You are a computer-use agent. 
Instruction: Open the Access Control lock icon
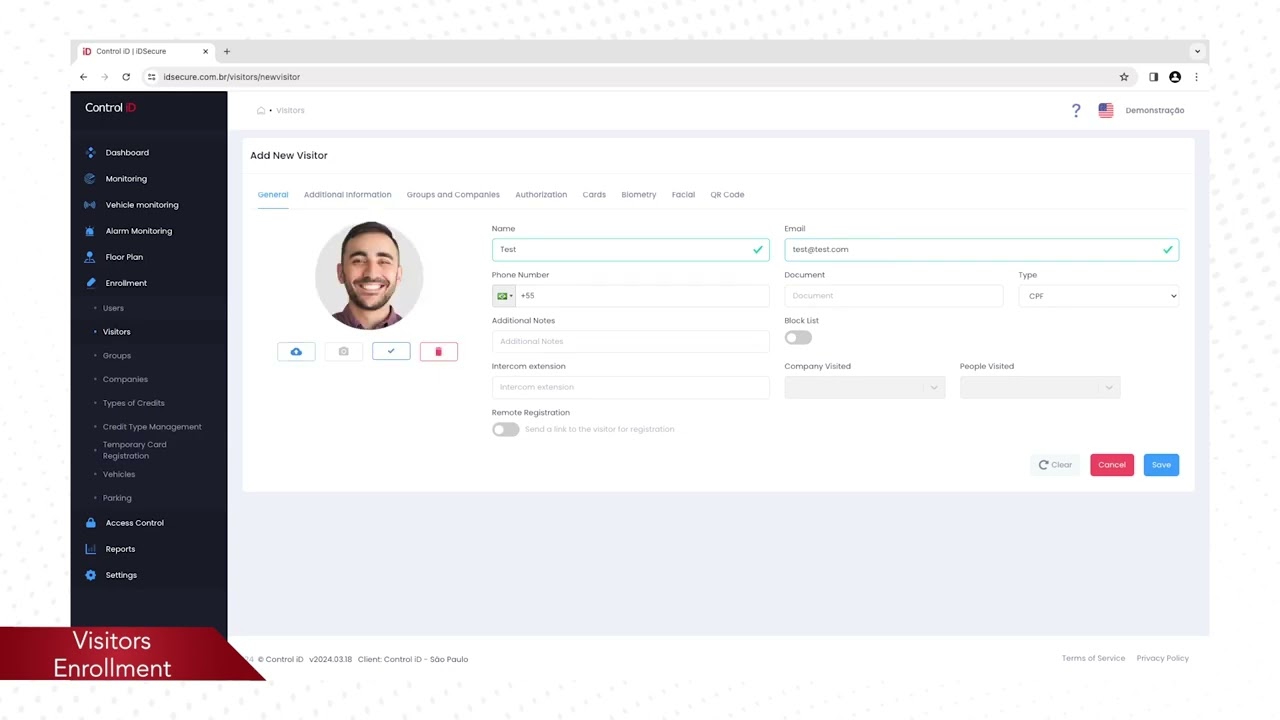click(x=91, y=523)
